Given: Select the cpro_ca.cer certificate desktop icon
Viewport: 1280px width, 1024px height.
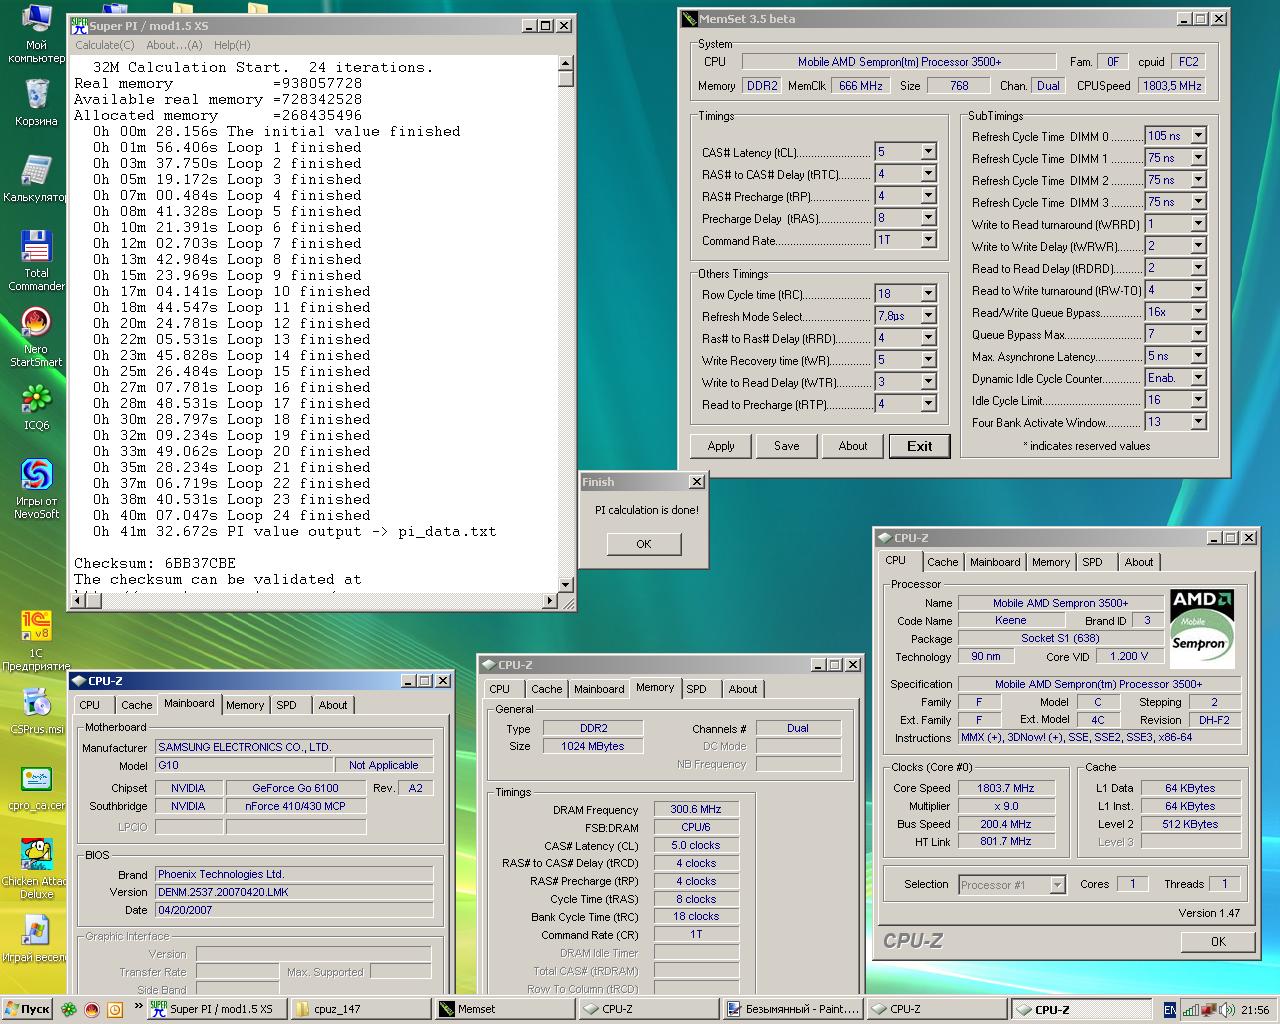Looking at the screenshot, I should tap(36, 787).
